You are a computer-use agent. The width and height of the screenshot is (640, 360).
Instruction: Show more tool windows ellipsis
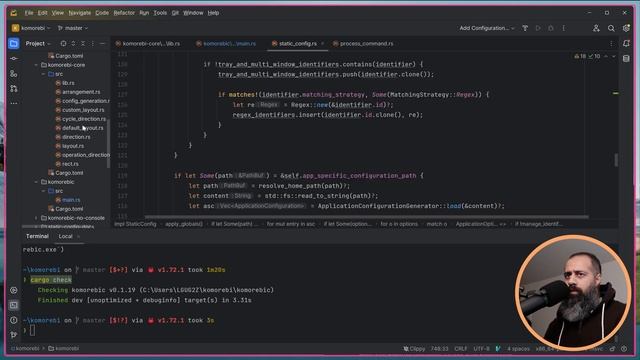pyautogui.click(x=13, y=103)
